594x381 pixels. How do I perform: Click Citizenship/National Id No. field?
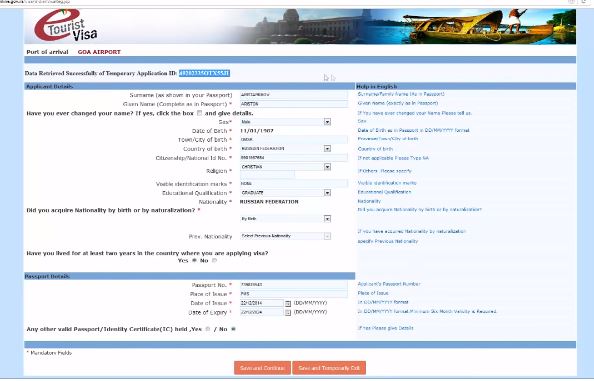[294, 158]
